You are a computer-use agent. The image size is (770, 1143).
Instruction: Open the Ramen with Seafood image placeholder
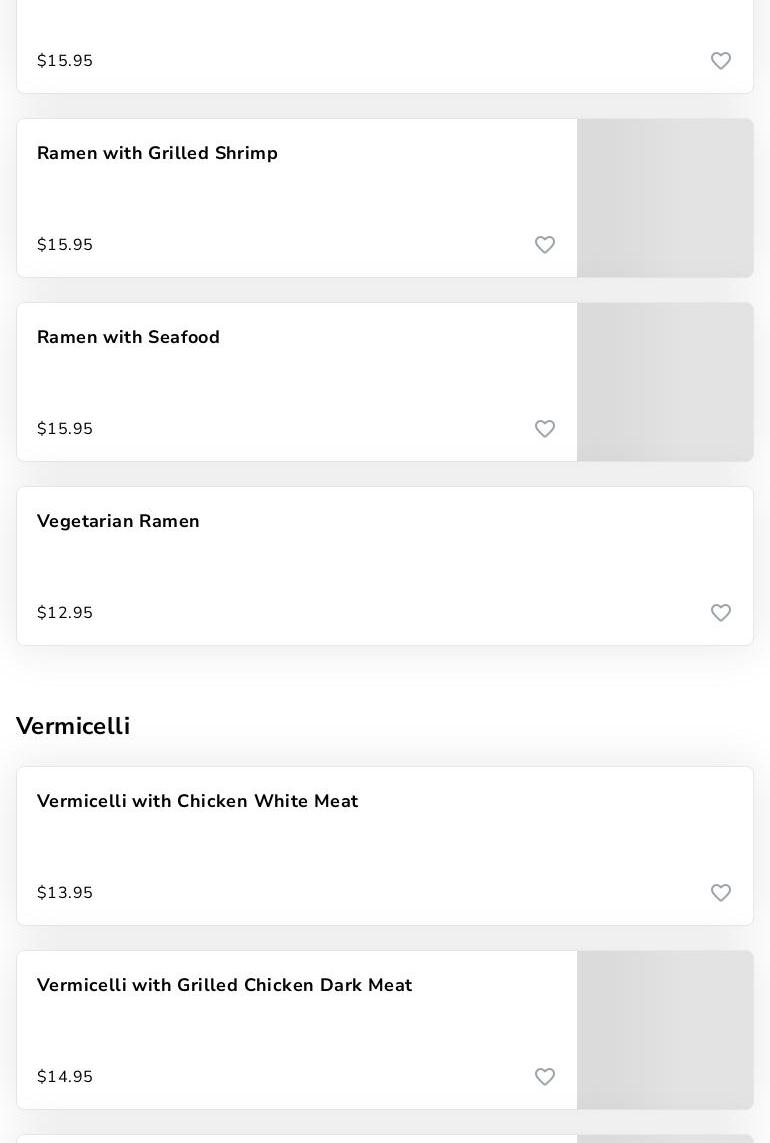pos(665,382)
